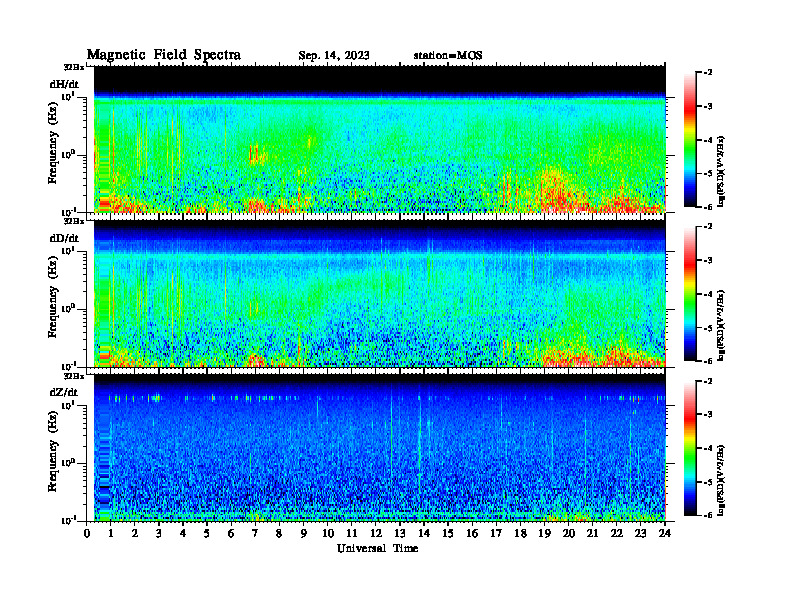Click the '-6' value on bottom color scale
Image resolution: width=792 pixels, height=612 pixels.
click(707, 515)
